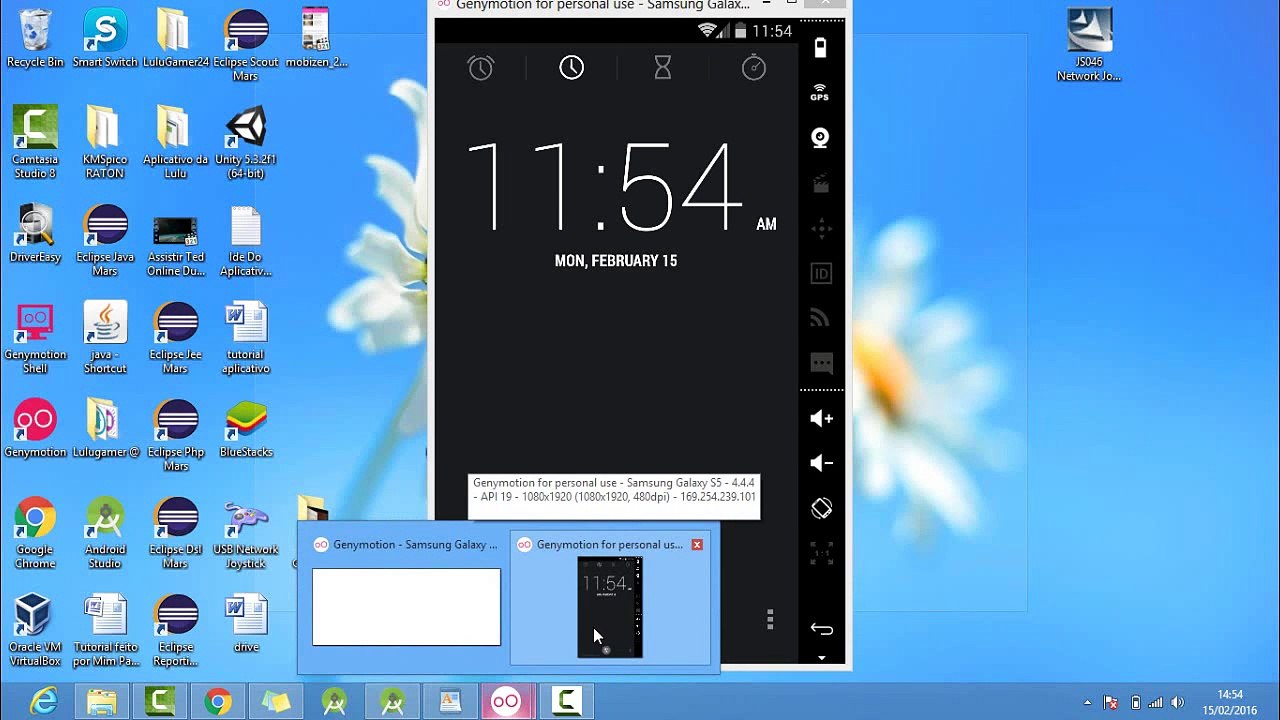The image size is (1280, 720).
Task: Open USB Network Joystick shortcut
Action: 245,534
